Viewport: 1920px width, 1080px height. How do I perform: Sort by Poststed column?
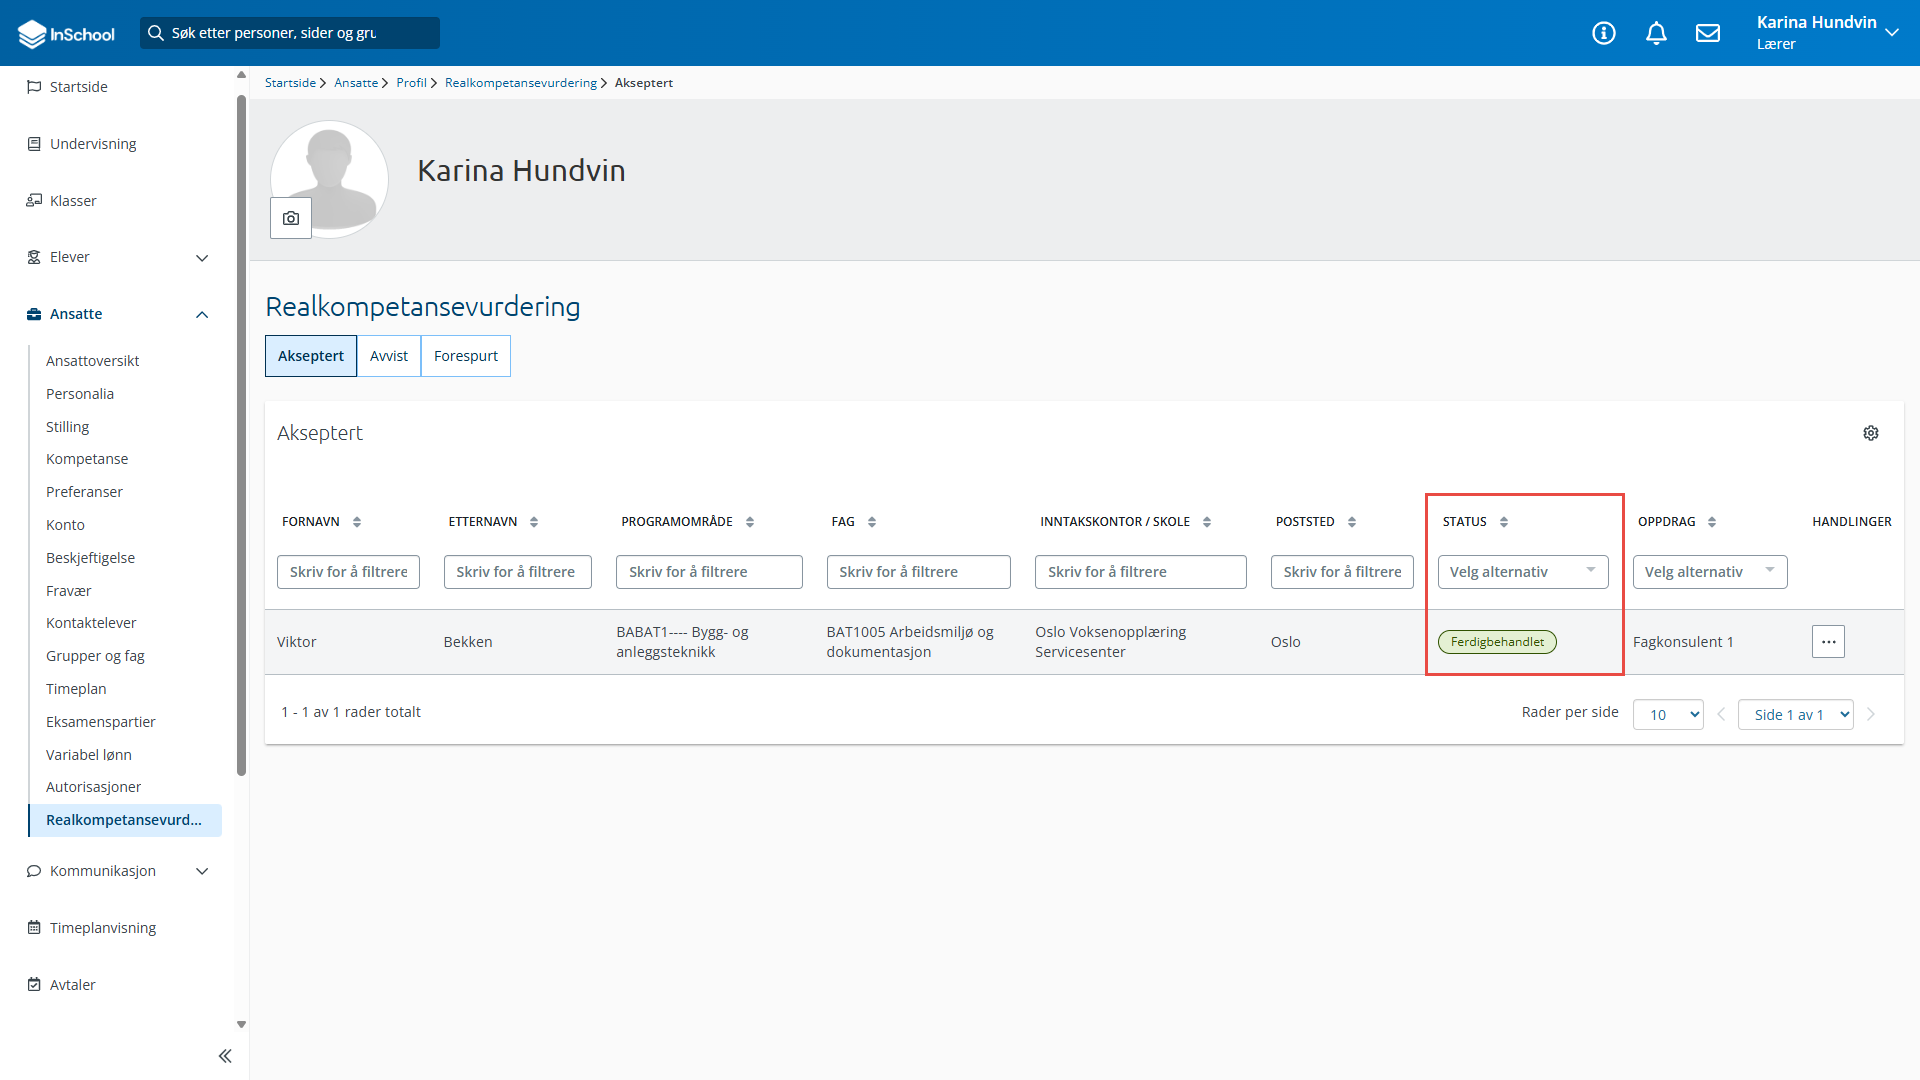pos(1352,522)
